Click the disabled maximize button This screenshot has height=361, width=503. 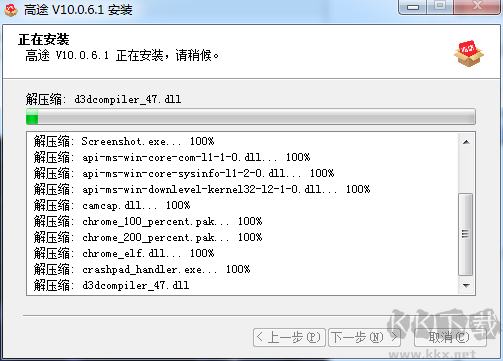[x=440, y=7]
